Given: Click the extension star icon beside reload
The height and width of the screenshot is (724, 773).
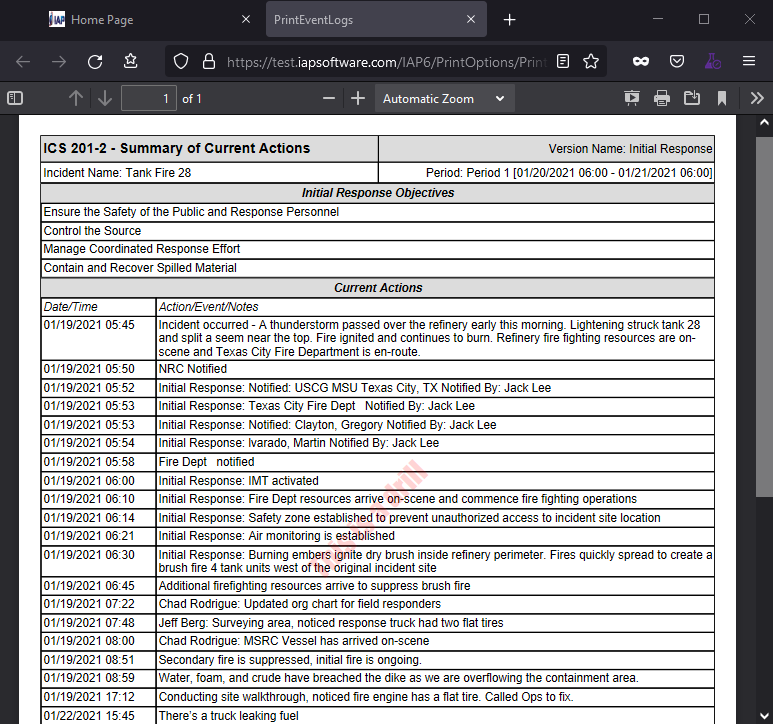Looking at the screenshot, I should click(131, 62).
